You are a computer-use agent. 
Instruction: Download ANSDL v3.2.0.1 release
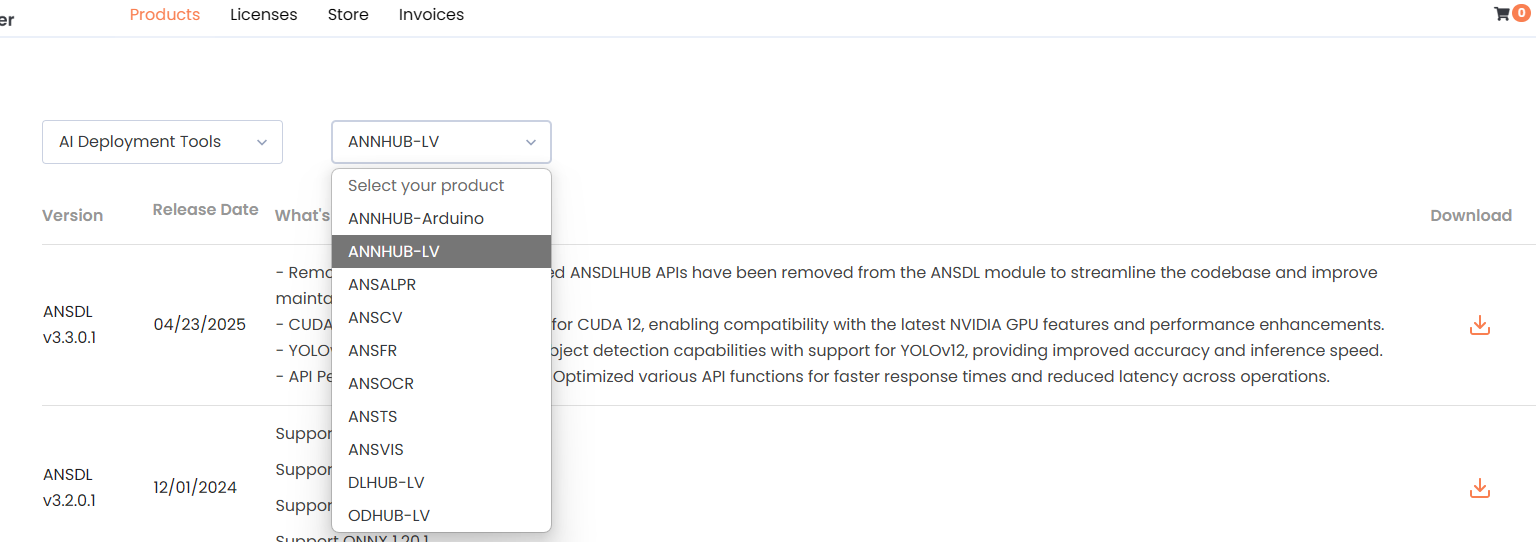click(1480, 488)
